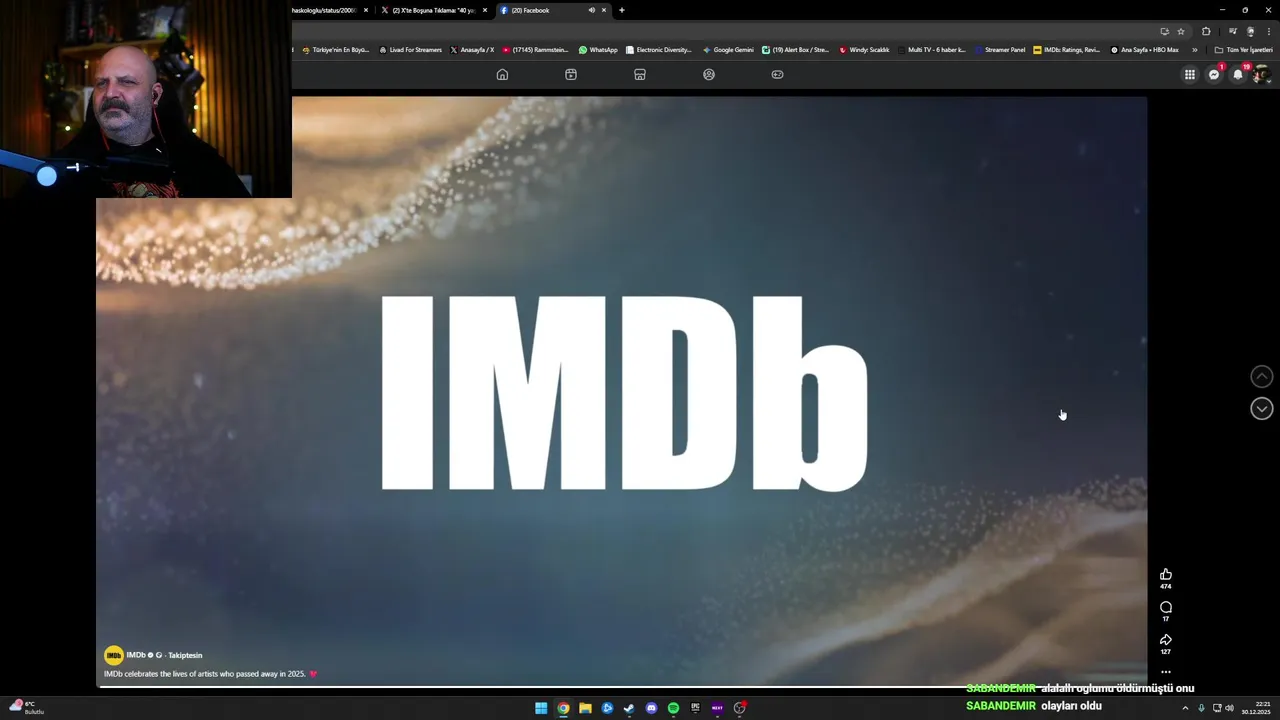
Task: Open the Facebook menu grid icon
Action: [x=1190, y=74]
